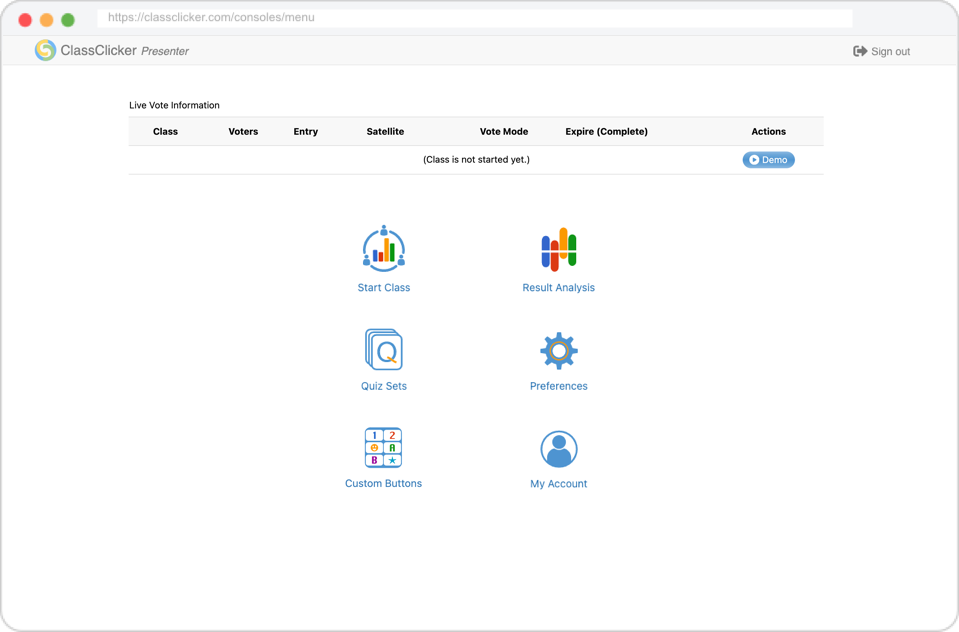Open the Preferences gear icon
The image size is (959, 632).
(x=558, y=350)
